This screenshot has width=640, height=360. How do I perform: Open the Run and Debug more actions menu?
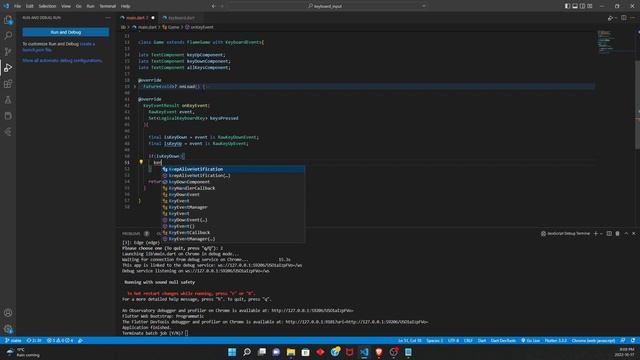[108, 18]
